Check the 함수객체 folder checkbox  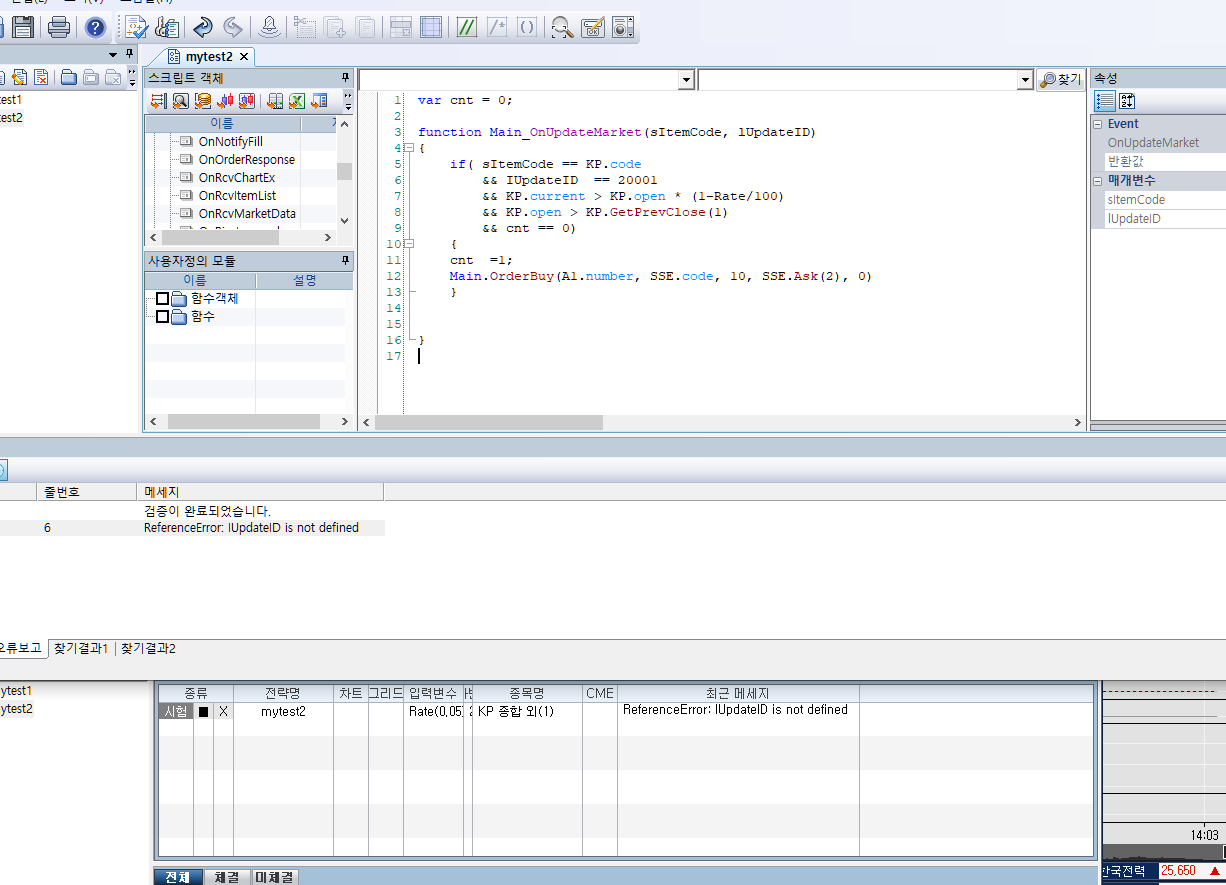[x=162, y=299]
